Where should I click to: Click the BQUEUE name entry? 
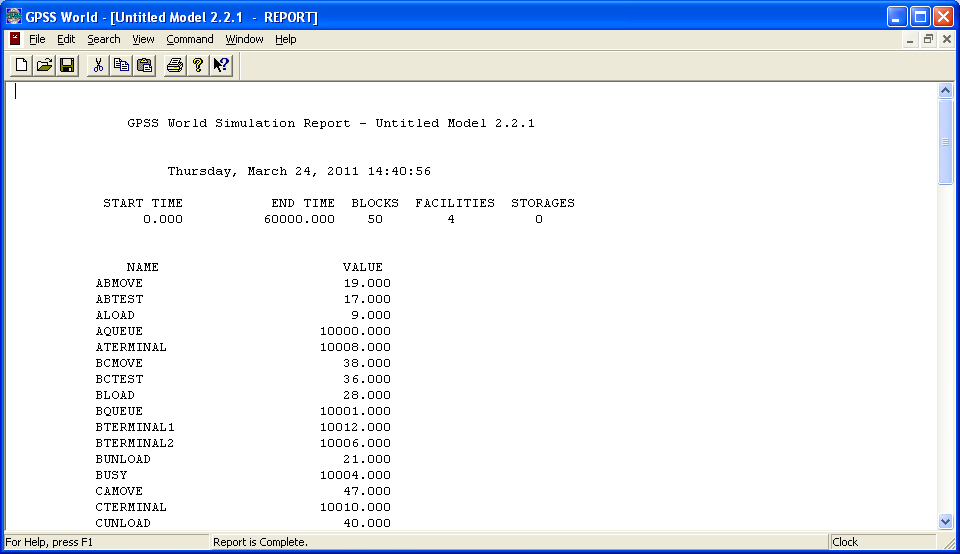tap(119, 411)
